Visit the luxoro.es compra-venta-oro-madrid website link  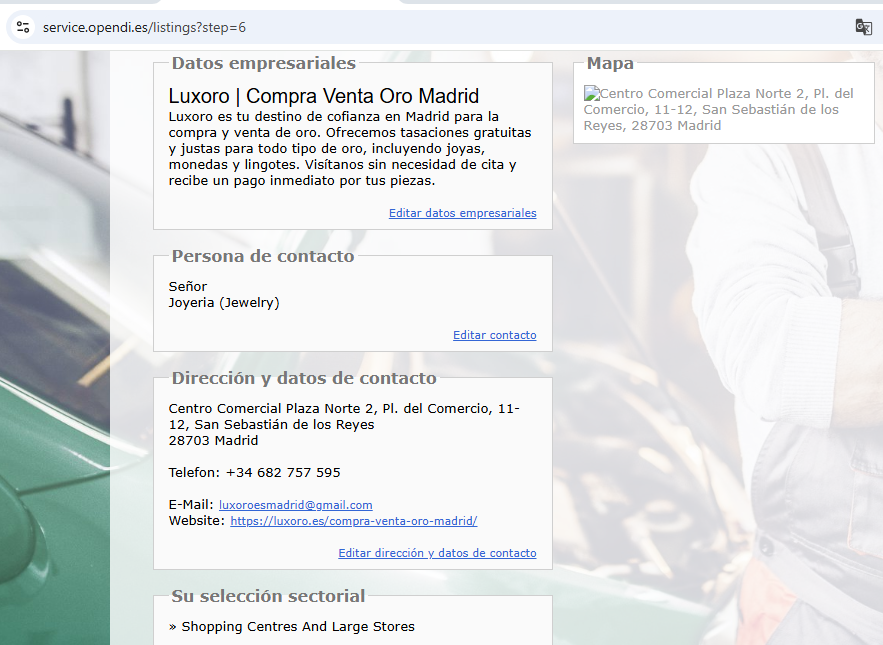[354, 521]
